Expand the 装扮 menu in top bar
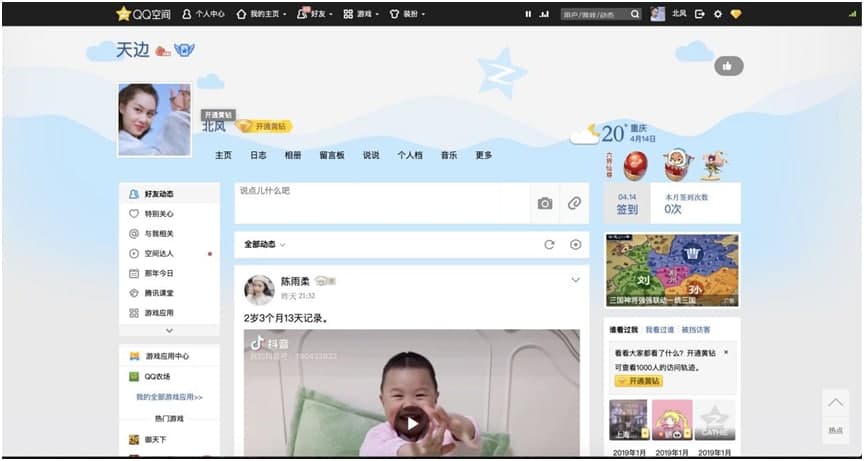The width and height of the screenshot is (864, 461). [x=407, y=14]
